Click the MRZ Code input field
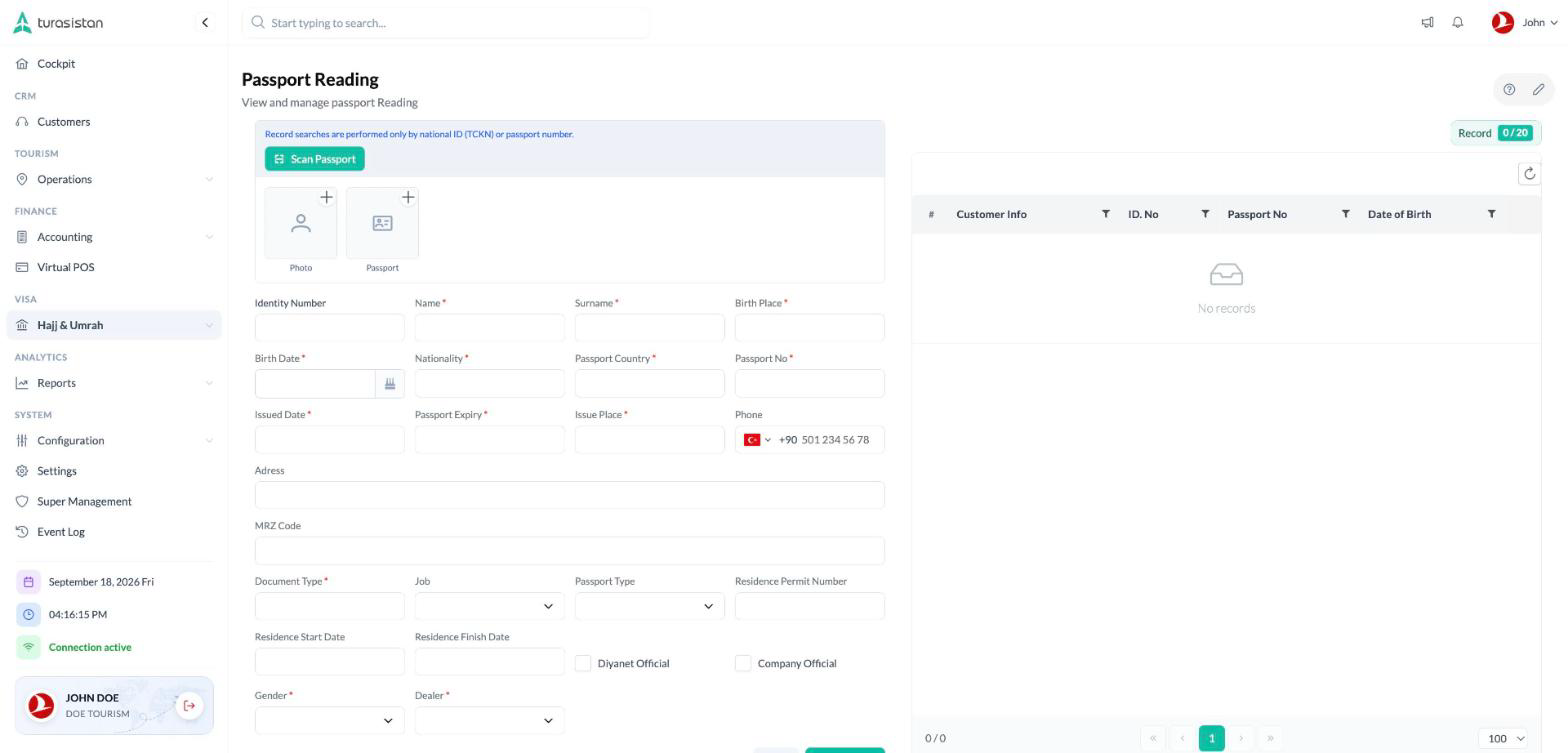Viewport: 1568px width, 753px height. pyautogui.click(x=570, y=551)
